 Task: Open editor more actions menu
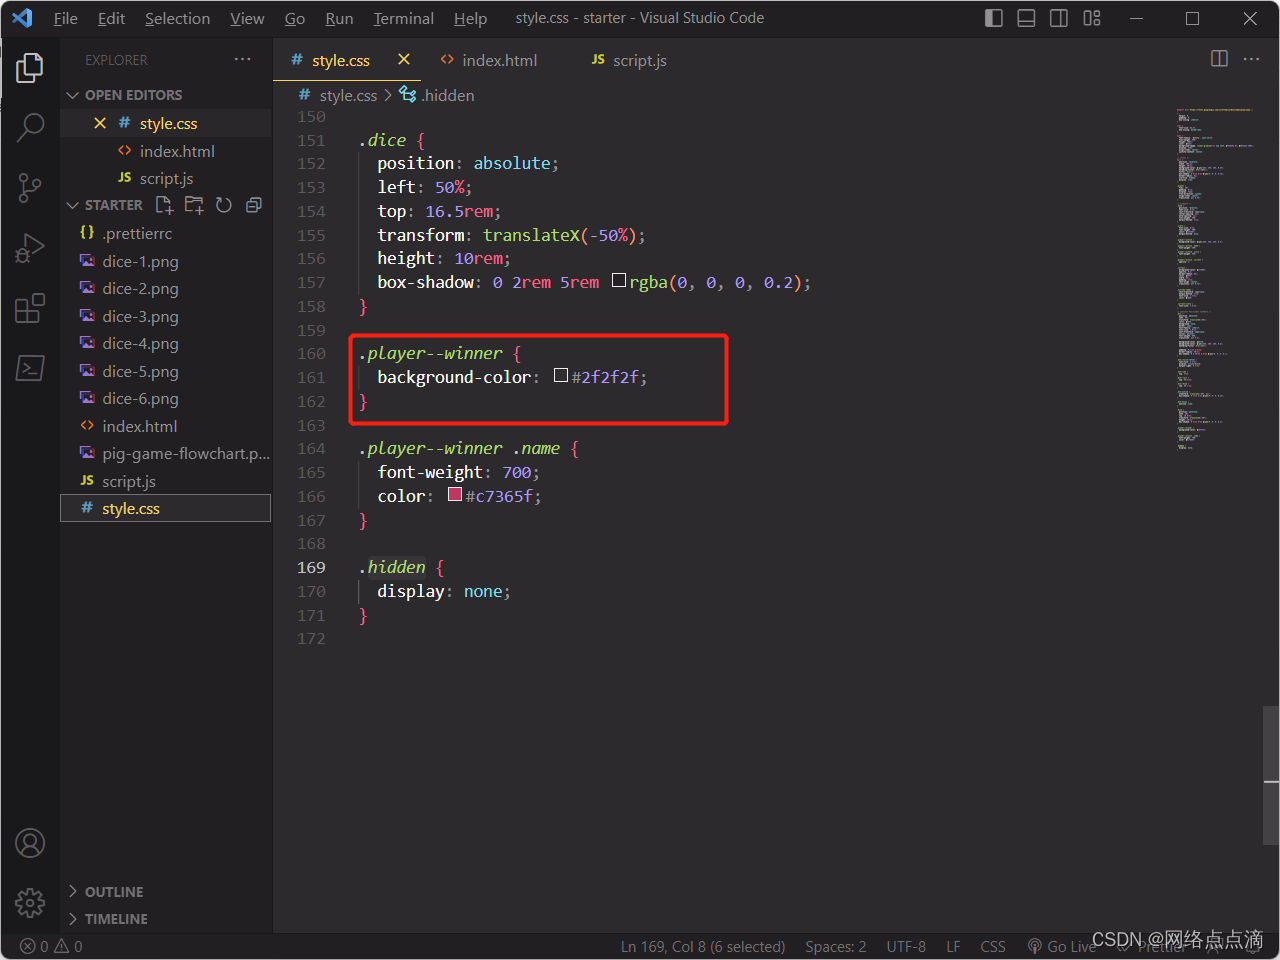click(1251, 59)
